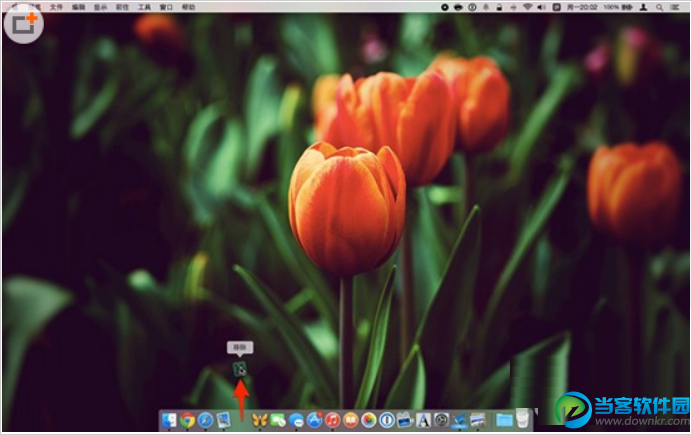Launch Google Chrome from the Dock

[x=187, y=420]
